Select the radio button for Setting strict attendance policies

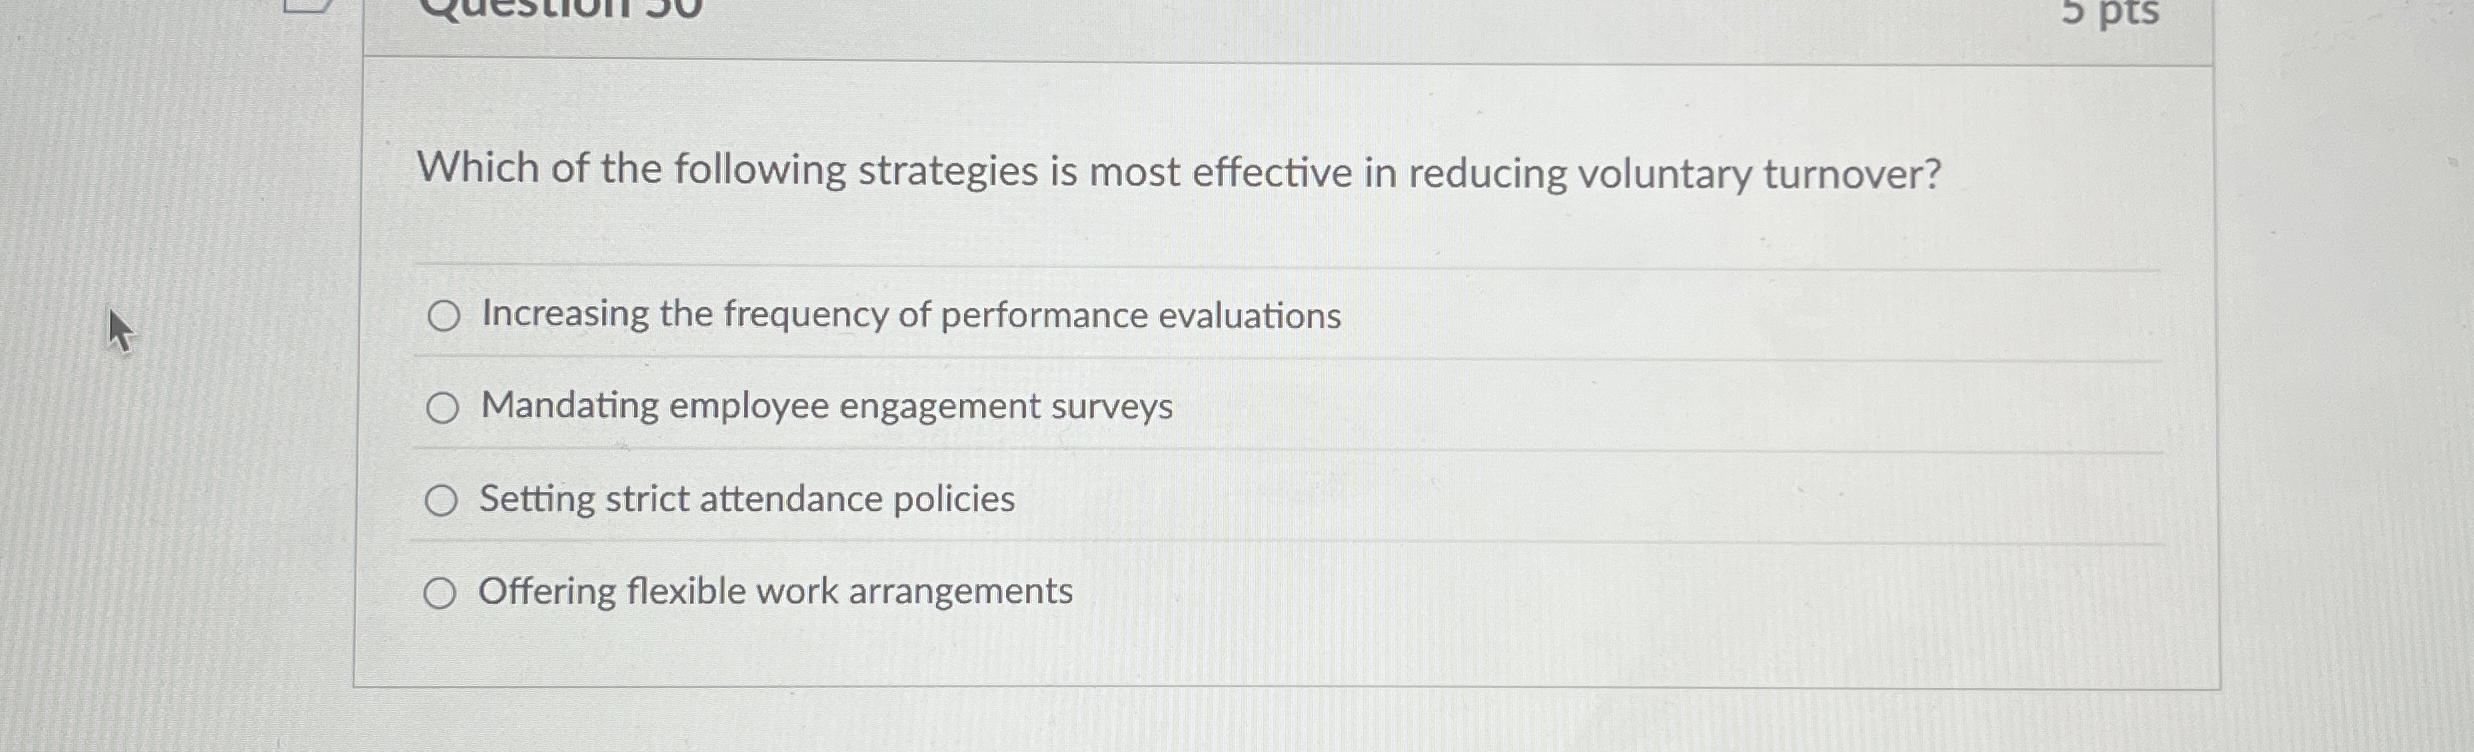(443, 499)
